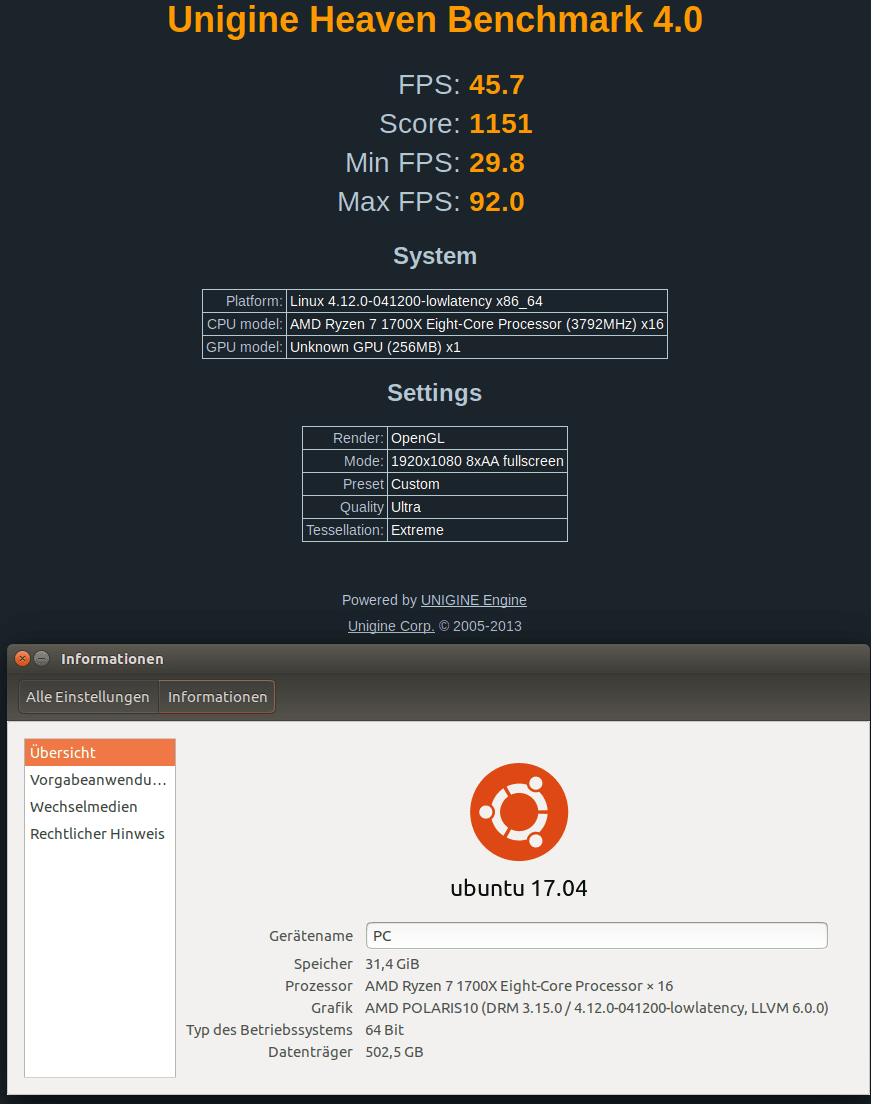871x1104 pixels.
Task: Click the ubuntu 17.04 version text
Action: (x=519, y=888)
